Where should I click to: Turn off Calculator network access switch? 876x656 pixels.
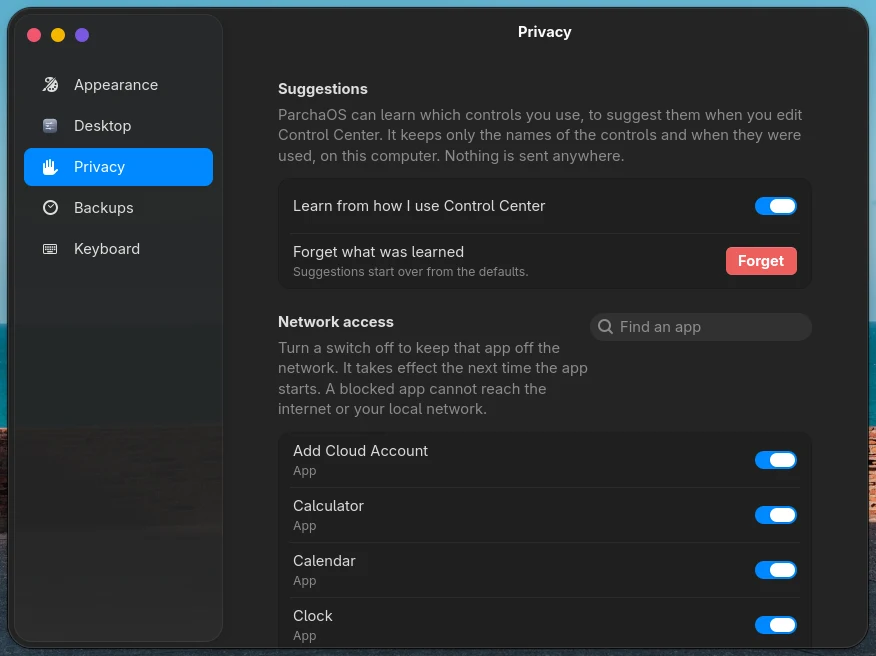click(x=775, y=515)
